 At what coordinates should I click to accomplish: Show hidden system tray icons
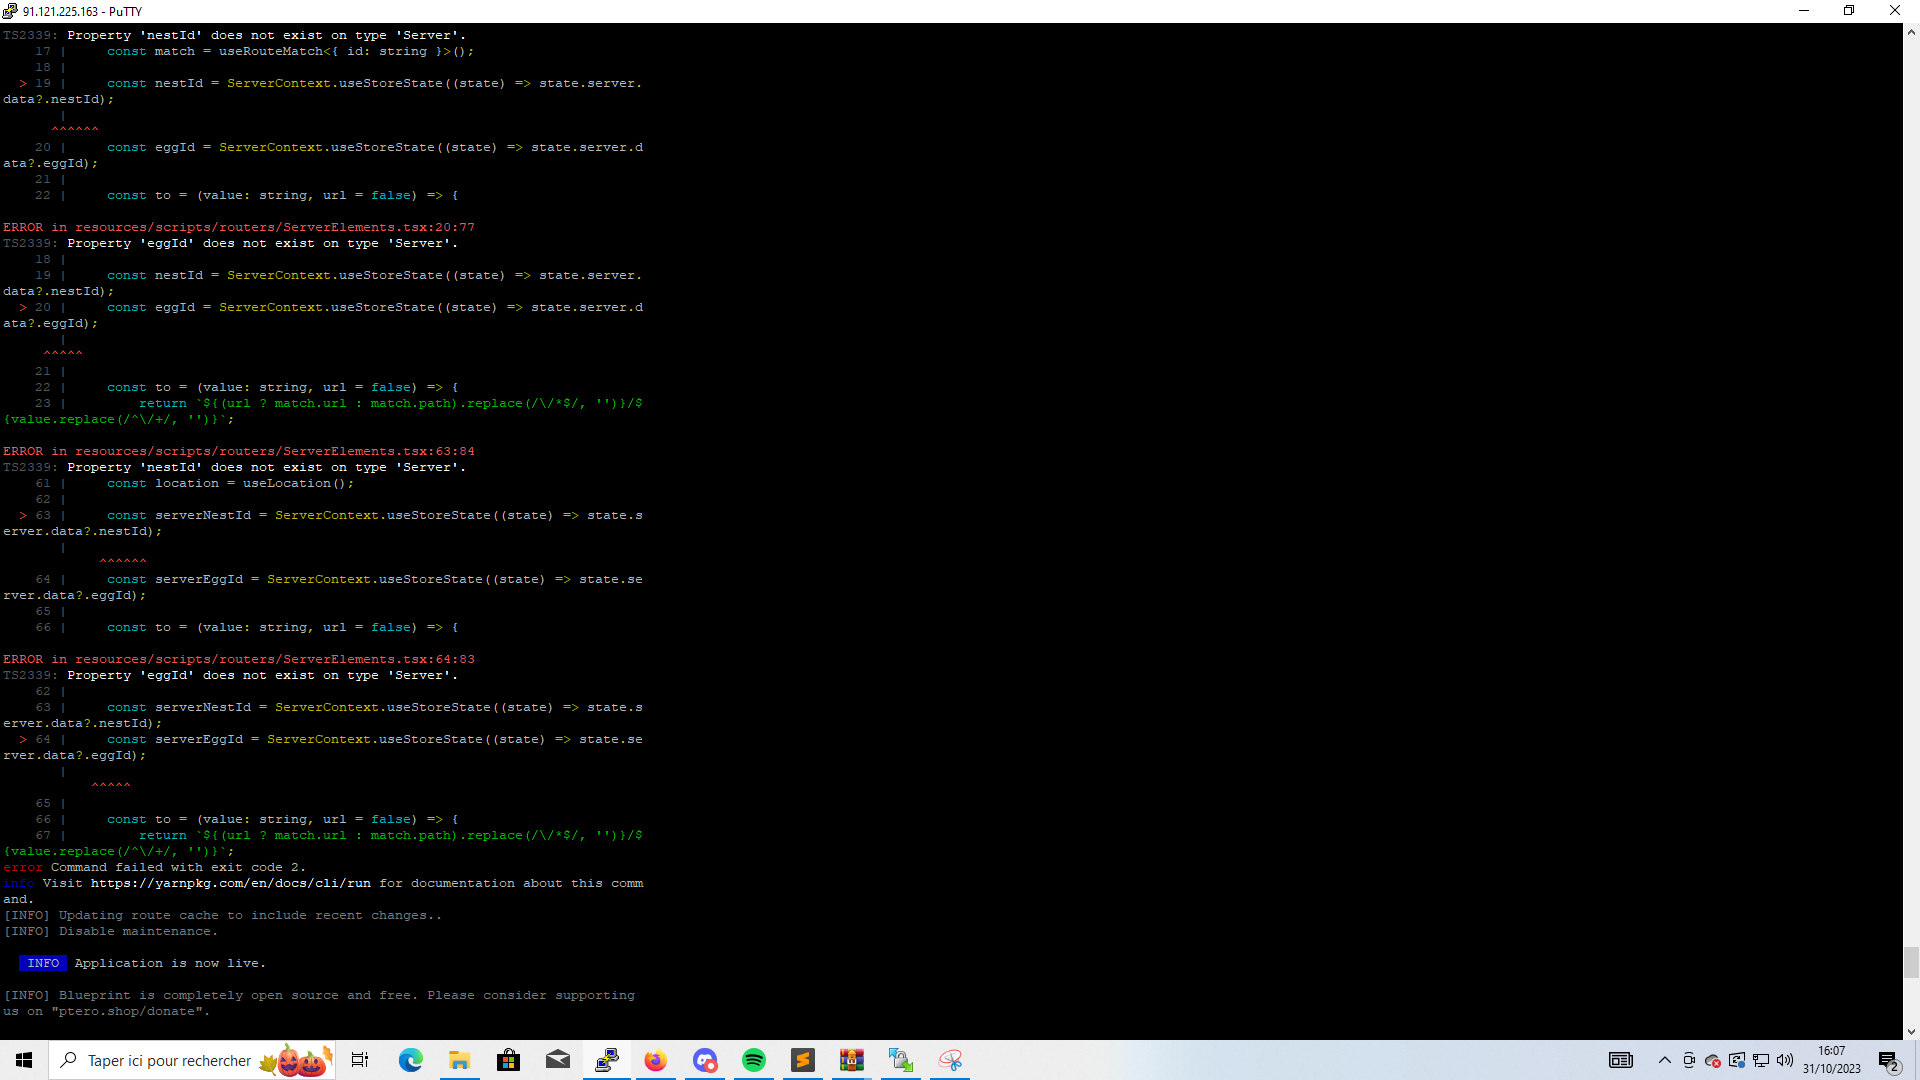(x=1665, y=1060)
